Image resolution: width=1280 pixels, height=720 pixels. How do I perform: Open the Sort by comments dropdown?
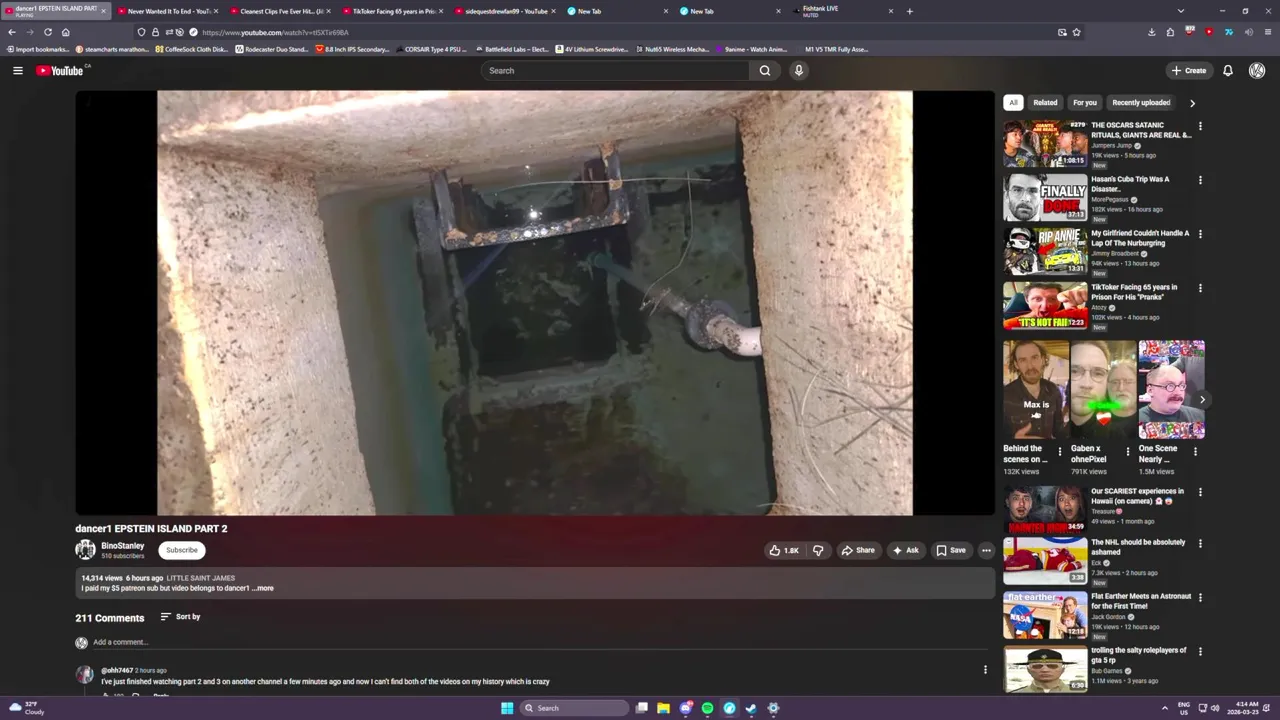(x=180, y=617)
